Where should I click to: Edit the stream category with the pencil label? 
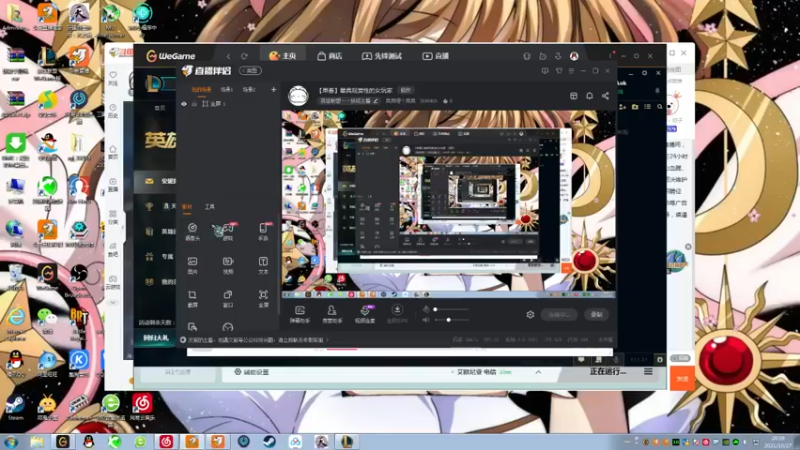point(349,101)
